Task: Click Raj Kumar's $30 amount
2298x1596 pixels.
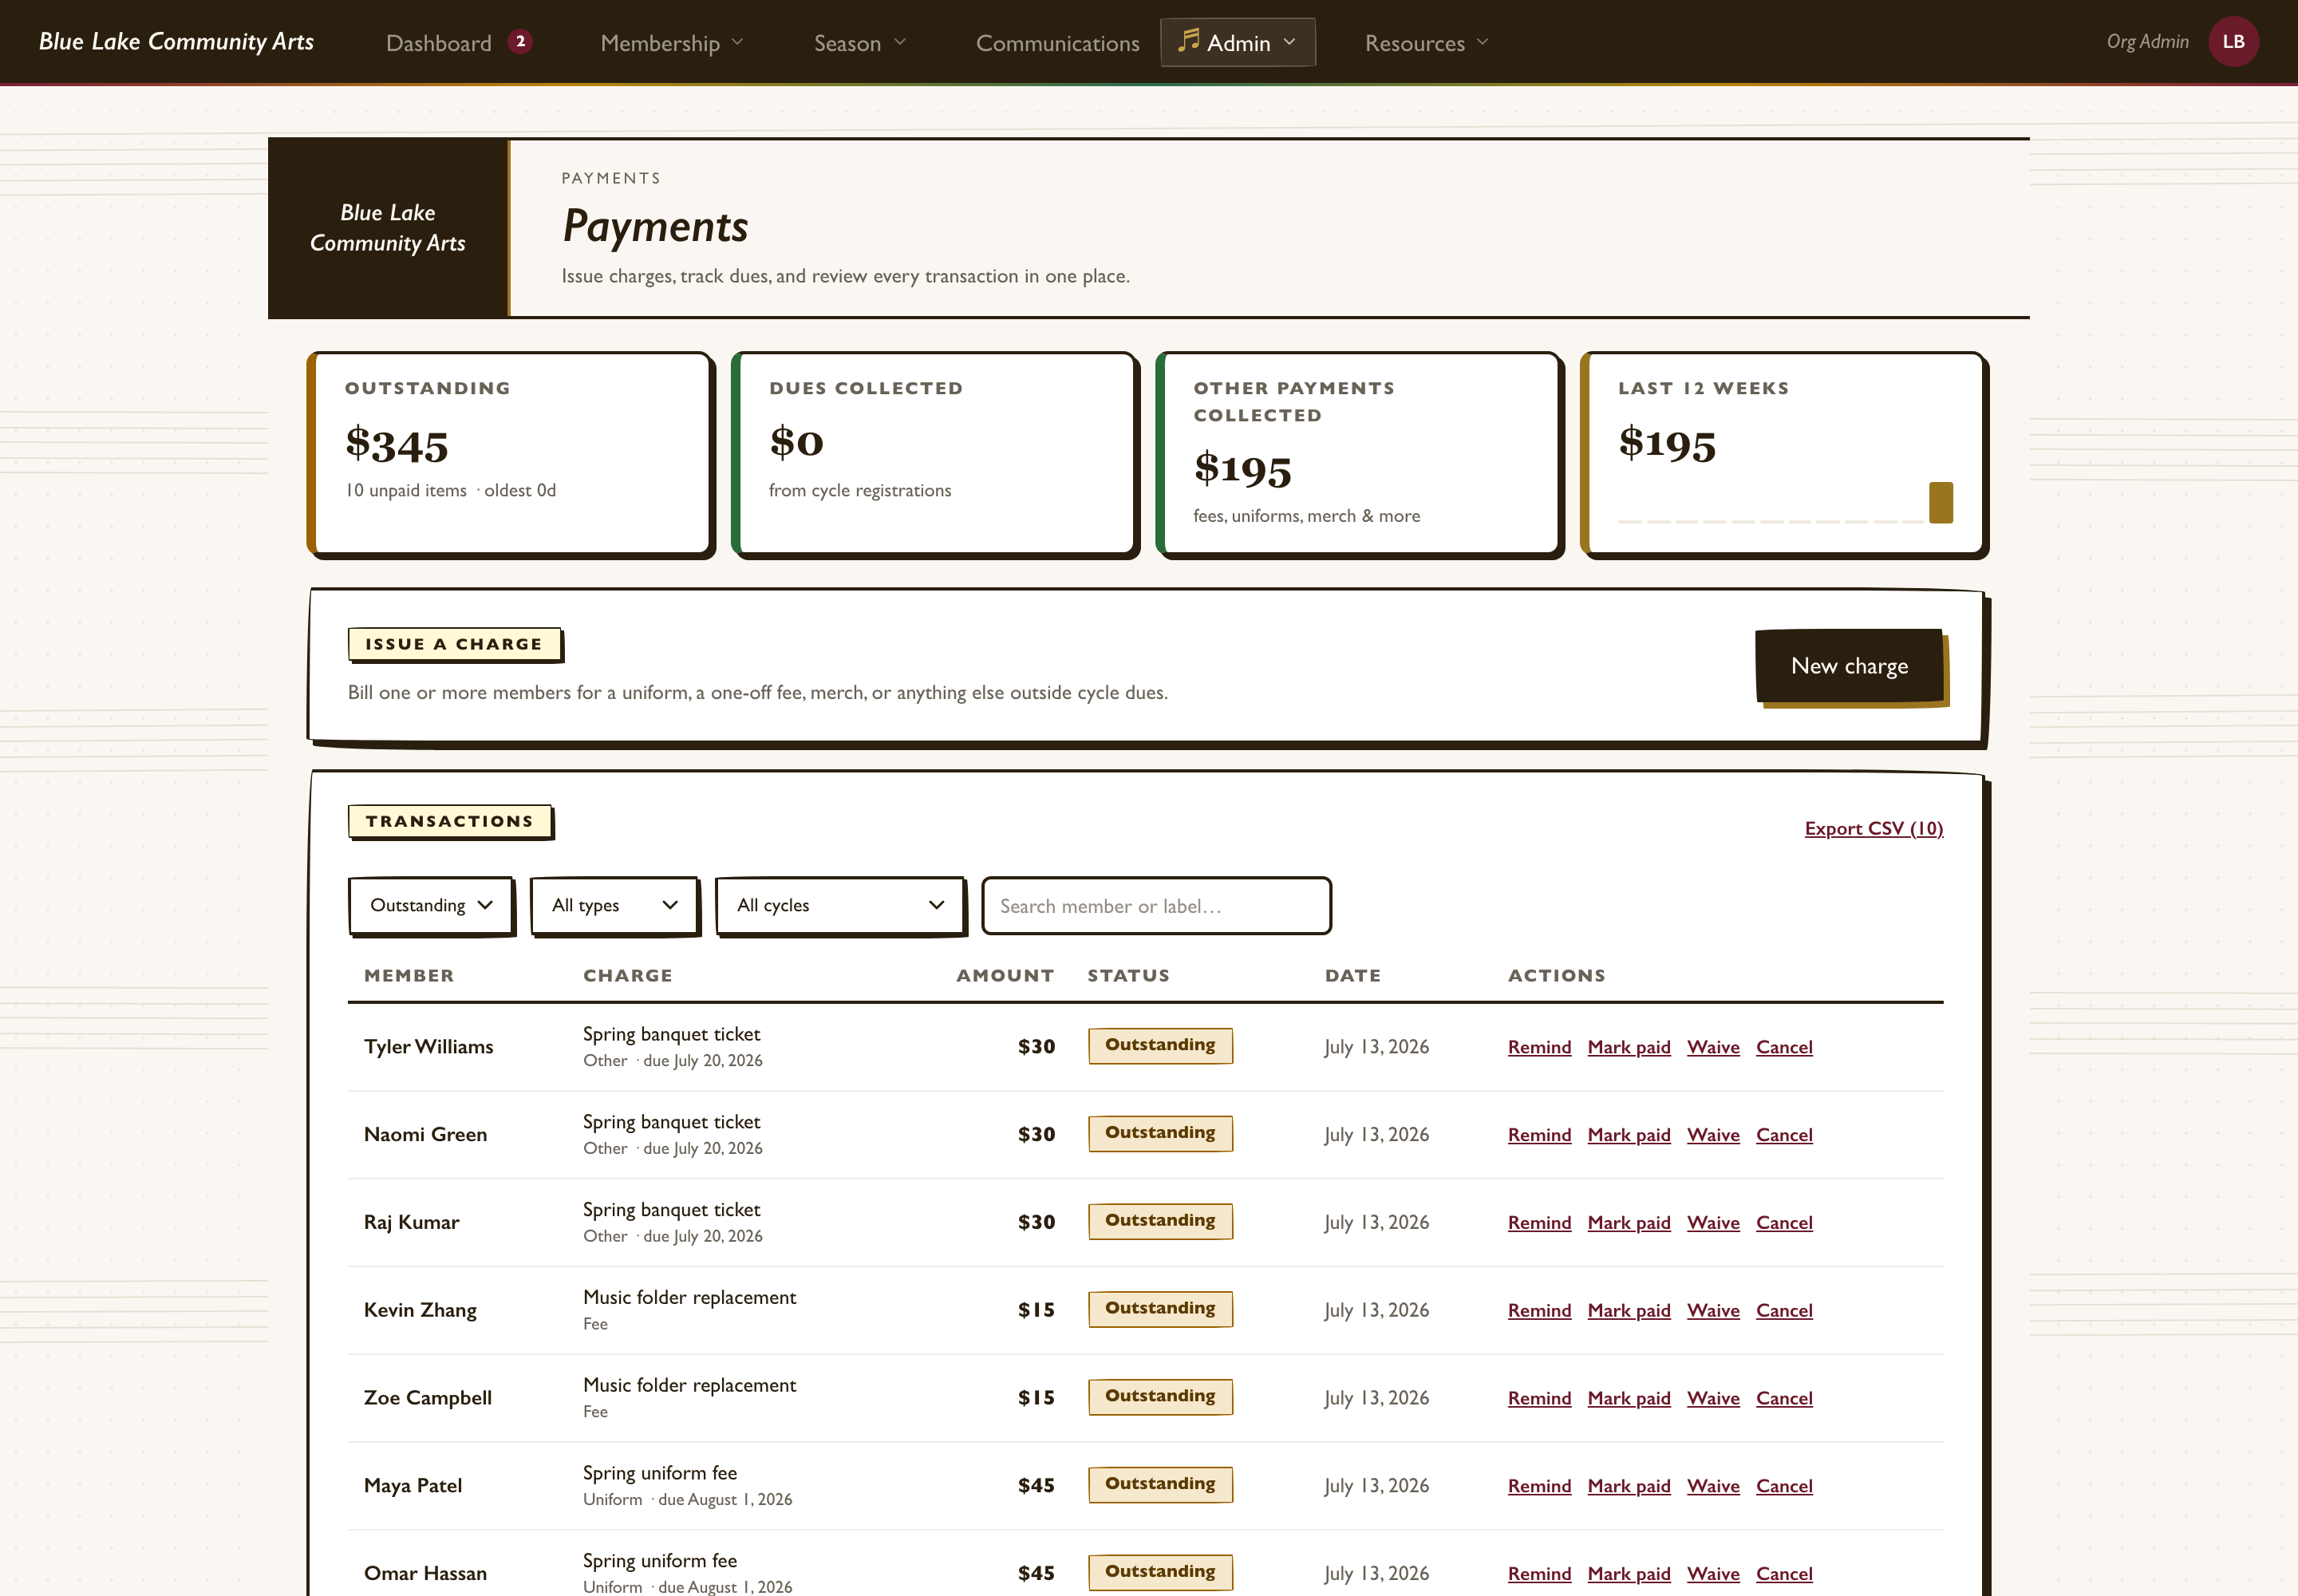Action: click(1036, 1223)
